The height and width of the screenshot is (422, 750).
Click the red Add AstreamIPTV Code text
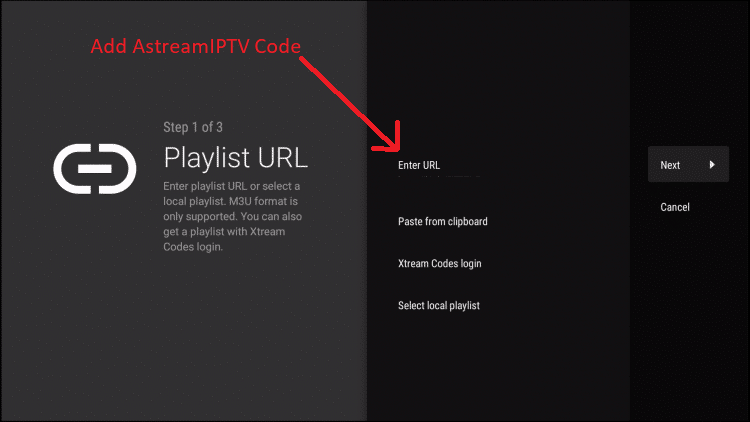(196, 46)
